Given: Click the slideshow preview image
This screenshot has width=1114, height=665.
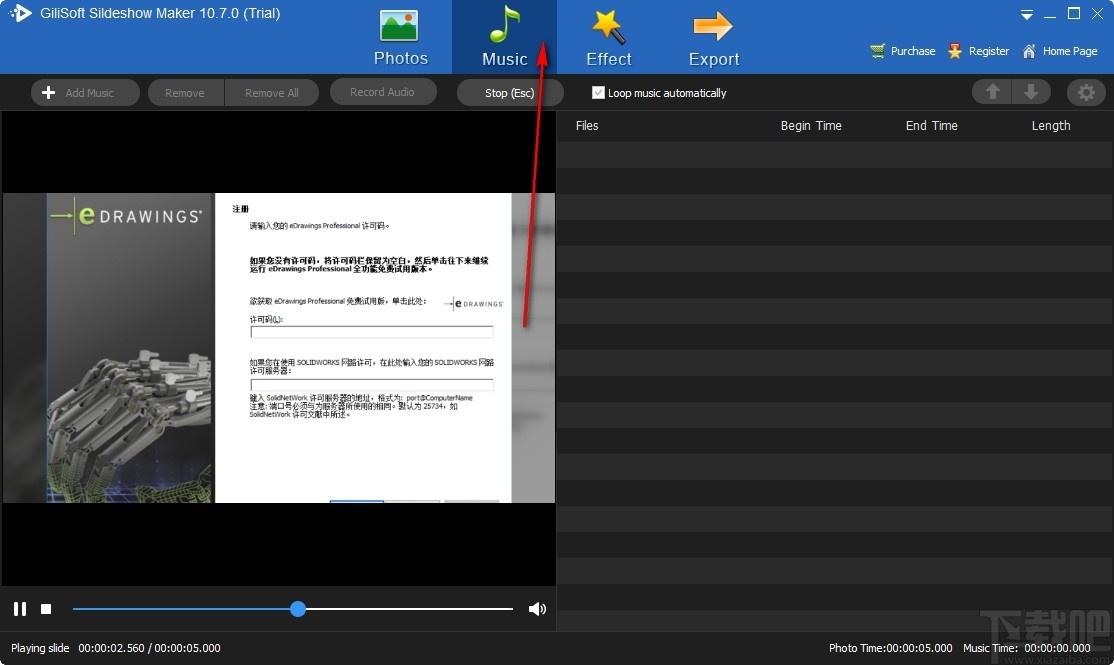Looking at the screenshot, I should click(278, 348).
